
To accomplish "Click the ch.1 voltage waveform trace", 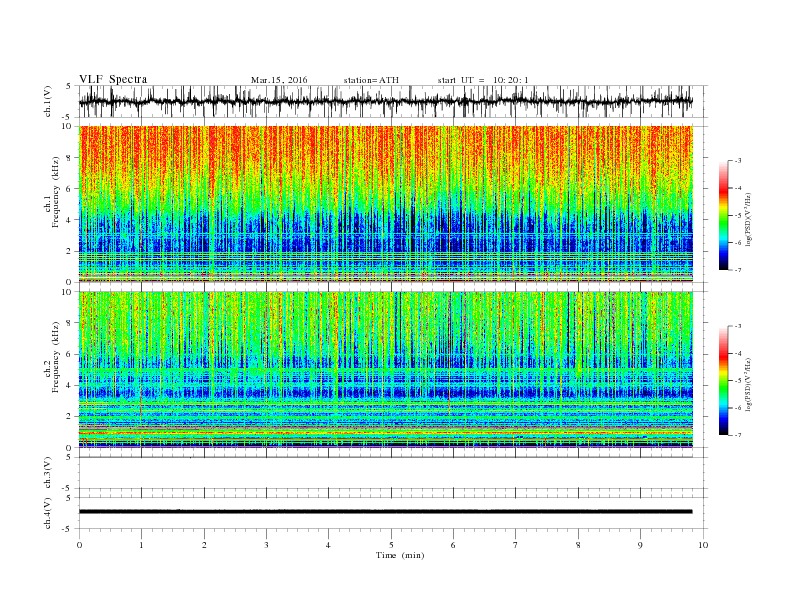I will coord(385,101).
